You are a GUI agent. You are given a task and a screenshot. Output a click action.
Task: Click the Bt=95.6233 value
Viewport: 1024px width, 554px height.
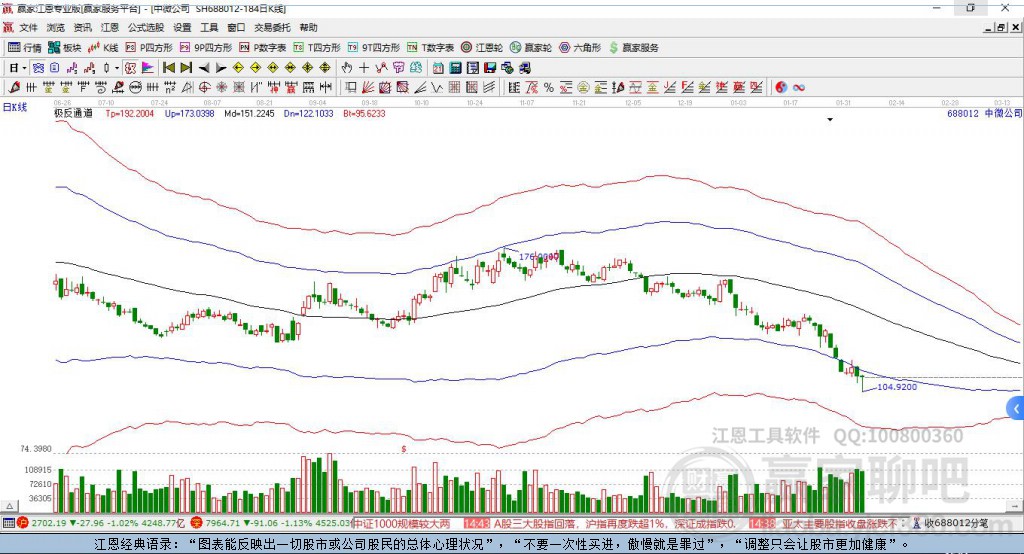click(364, 114)
